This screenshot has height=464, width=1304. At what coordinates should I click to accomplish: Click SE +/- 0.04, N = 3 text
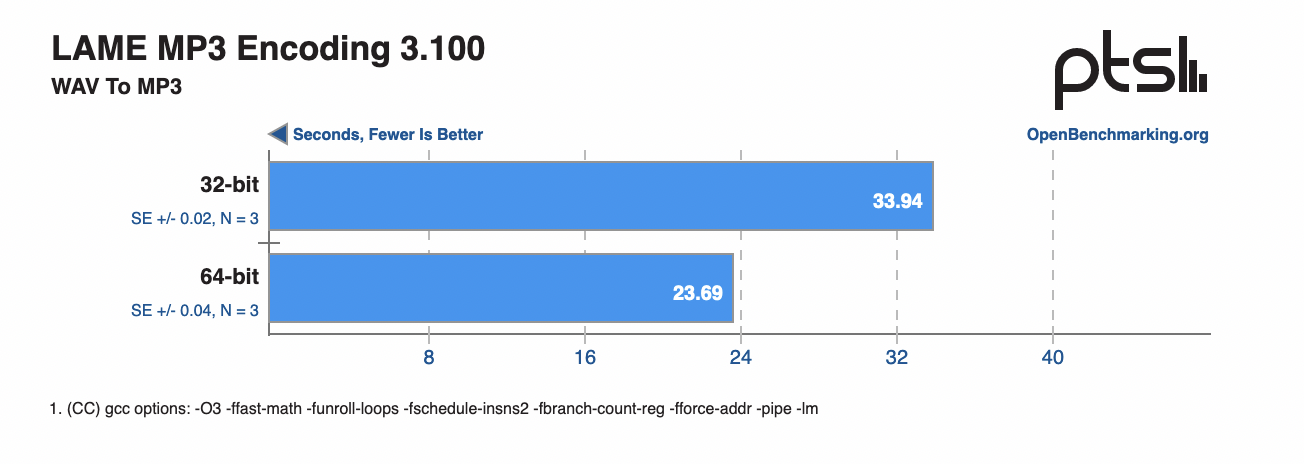tap(195, 310)
